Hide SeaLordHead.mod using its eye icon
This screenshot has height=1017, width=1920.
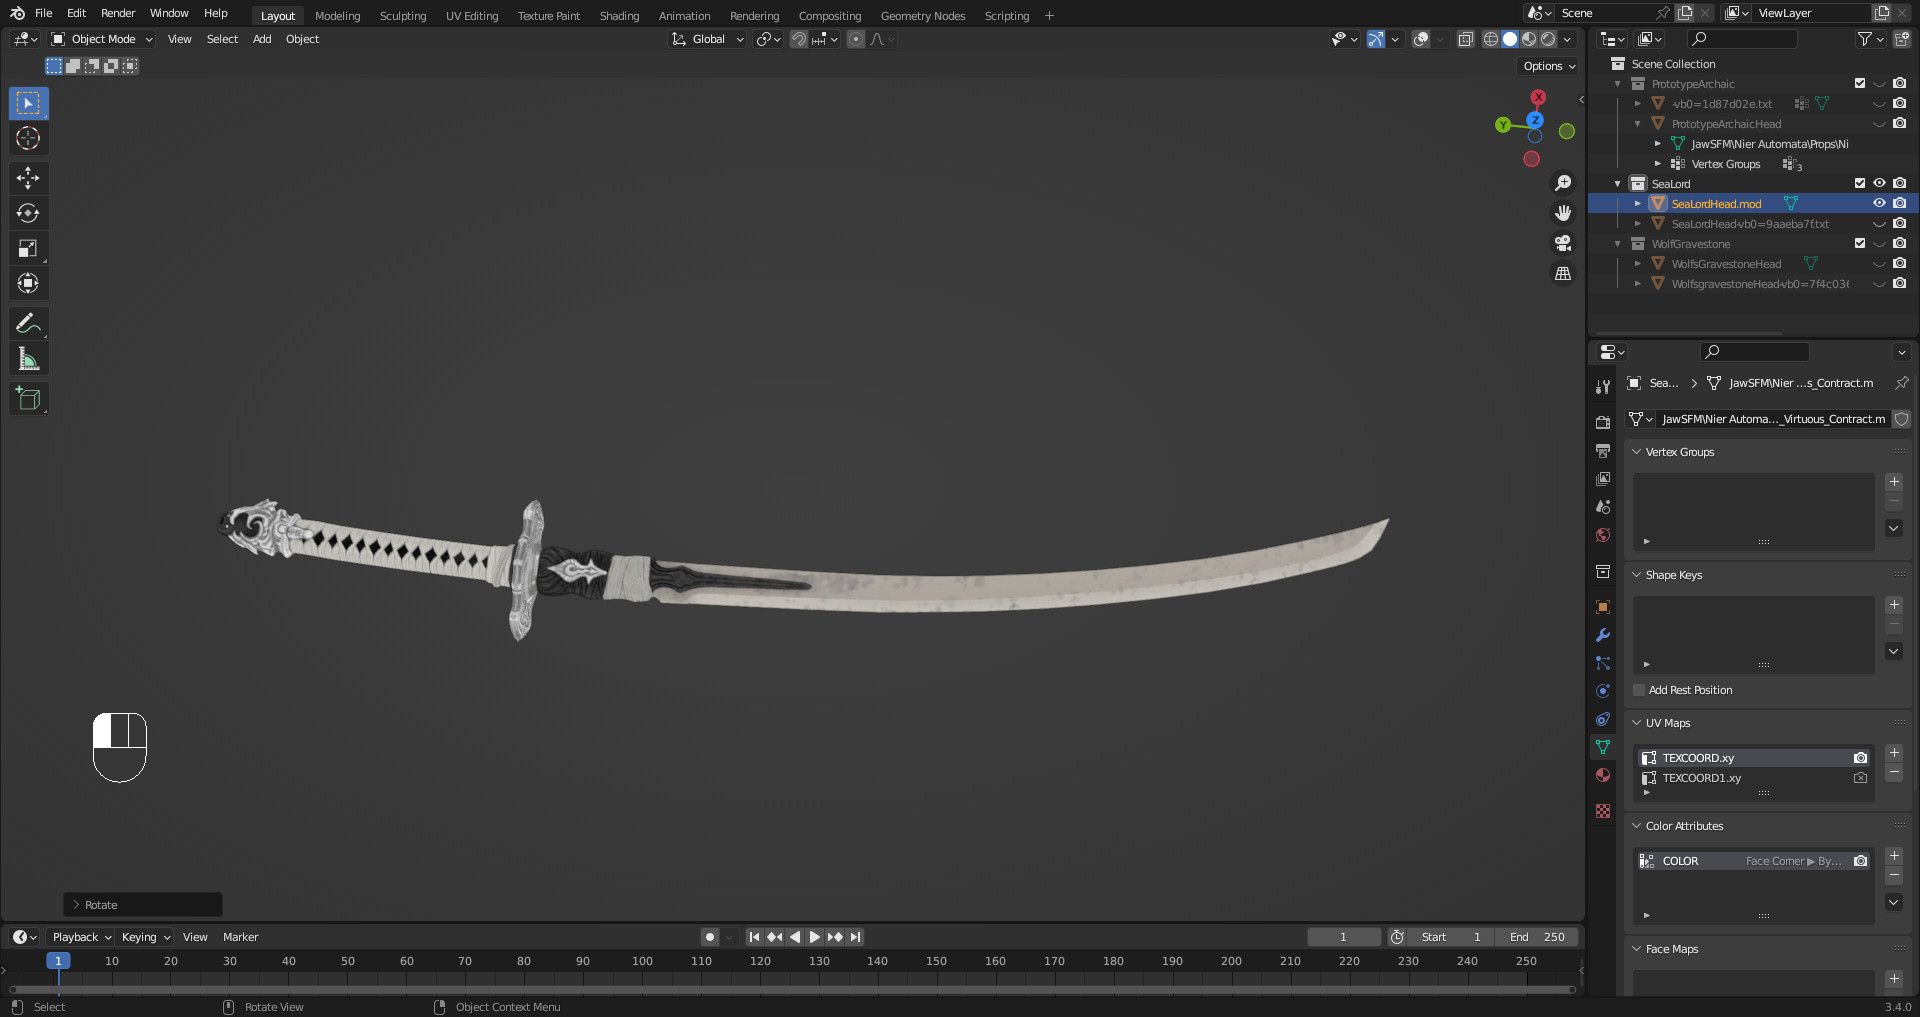1879,203
